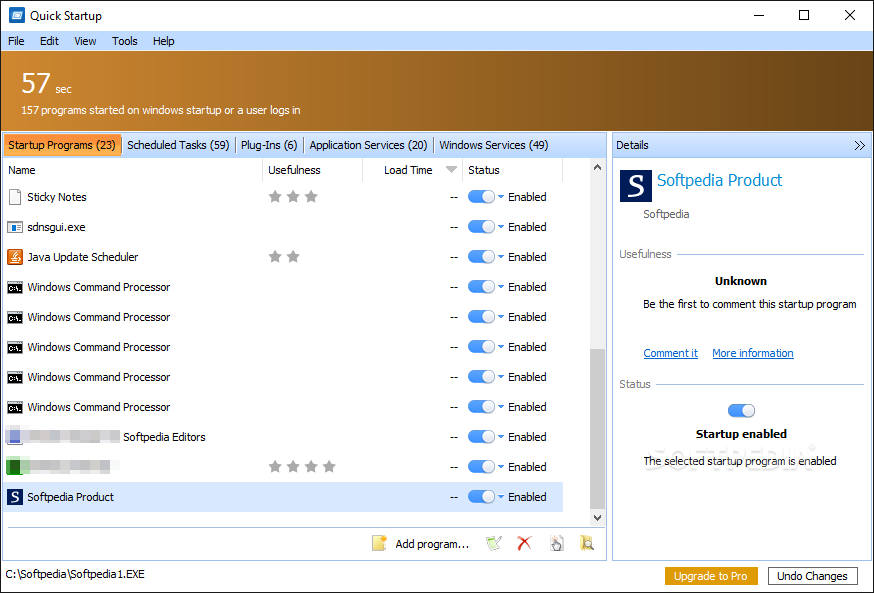The height and width of the screenshot is (593, 874).
Task: Open status dropdown arrow for Softpedia Product
Action: (x=501, y=497)
